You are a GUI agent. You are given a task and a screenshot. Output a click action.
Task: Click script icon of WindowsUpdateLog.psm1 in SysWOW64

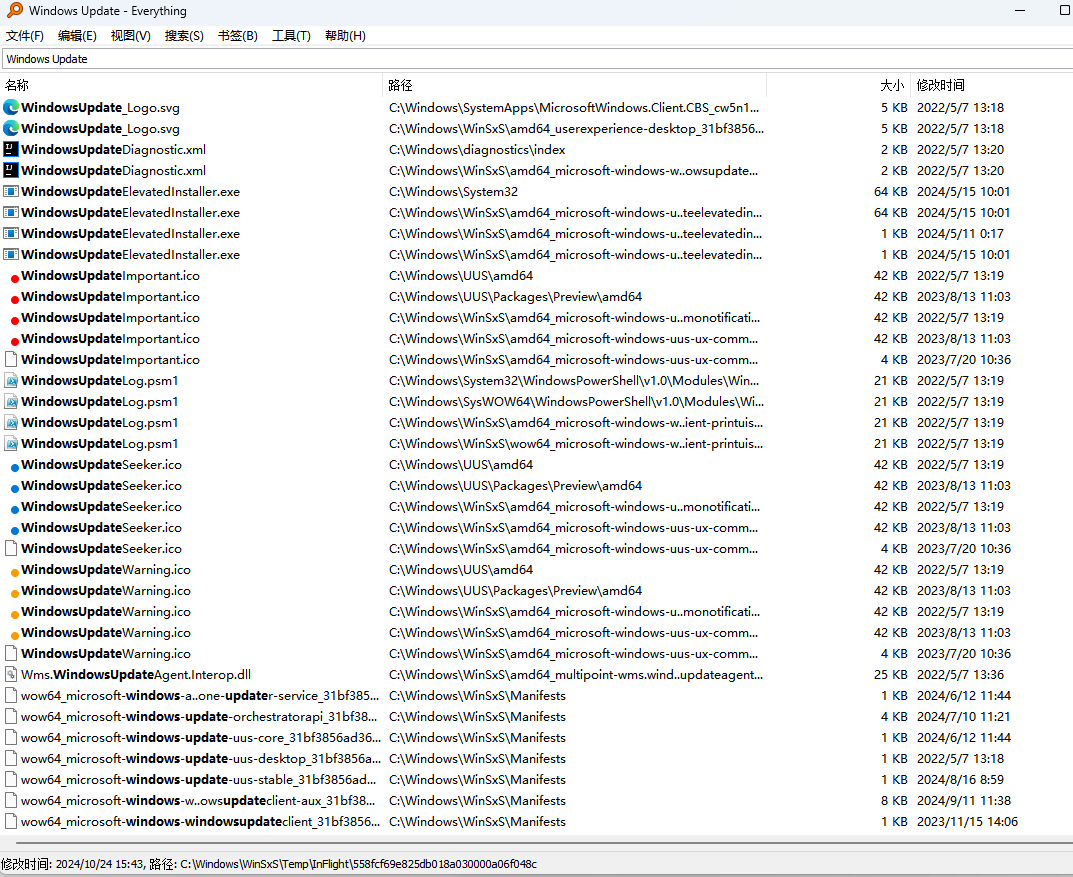11,402
